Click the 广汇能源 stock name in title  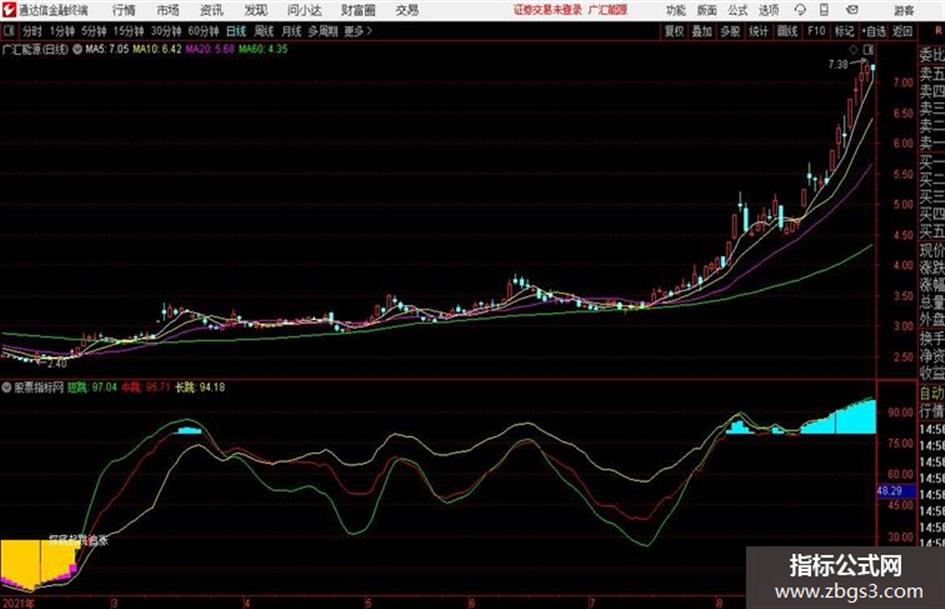pyautogui.click(x=608, y=10)
